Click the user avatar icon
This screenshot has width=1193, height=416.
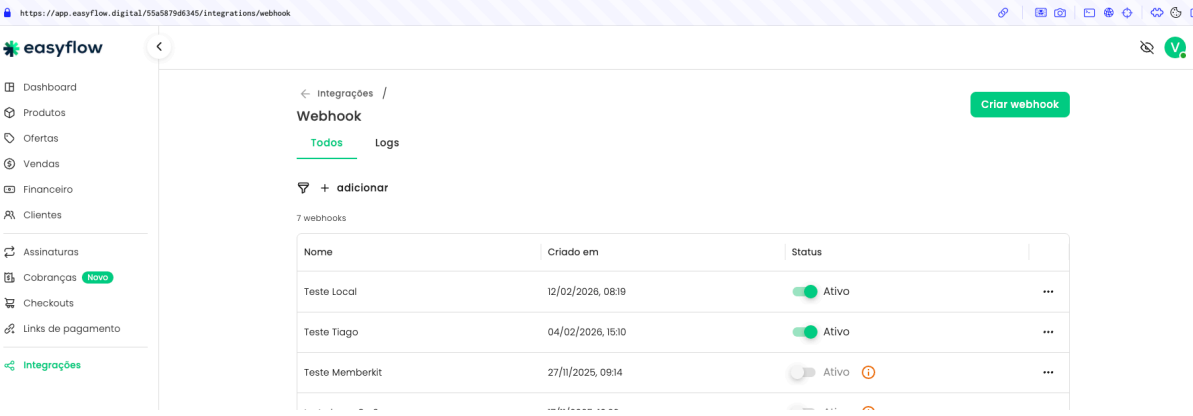(x=1174, y=47)
